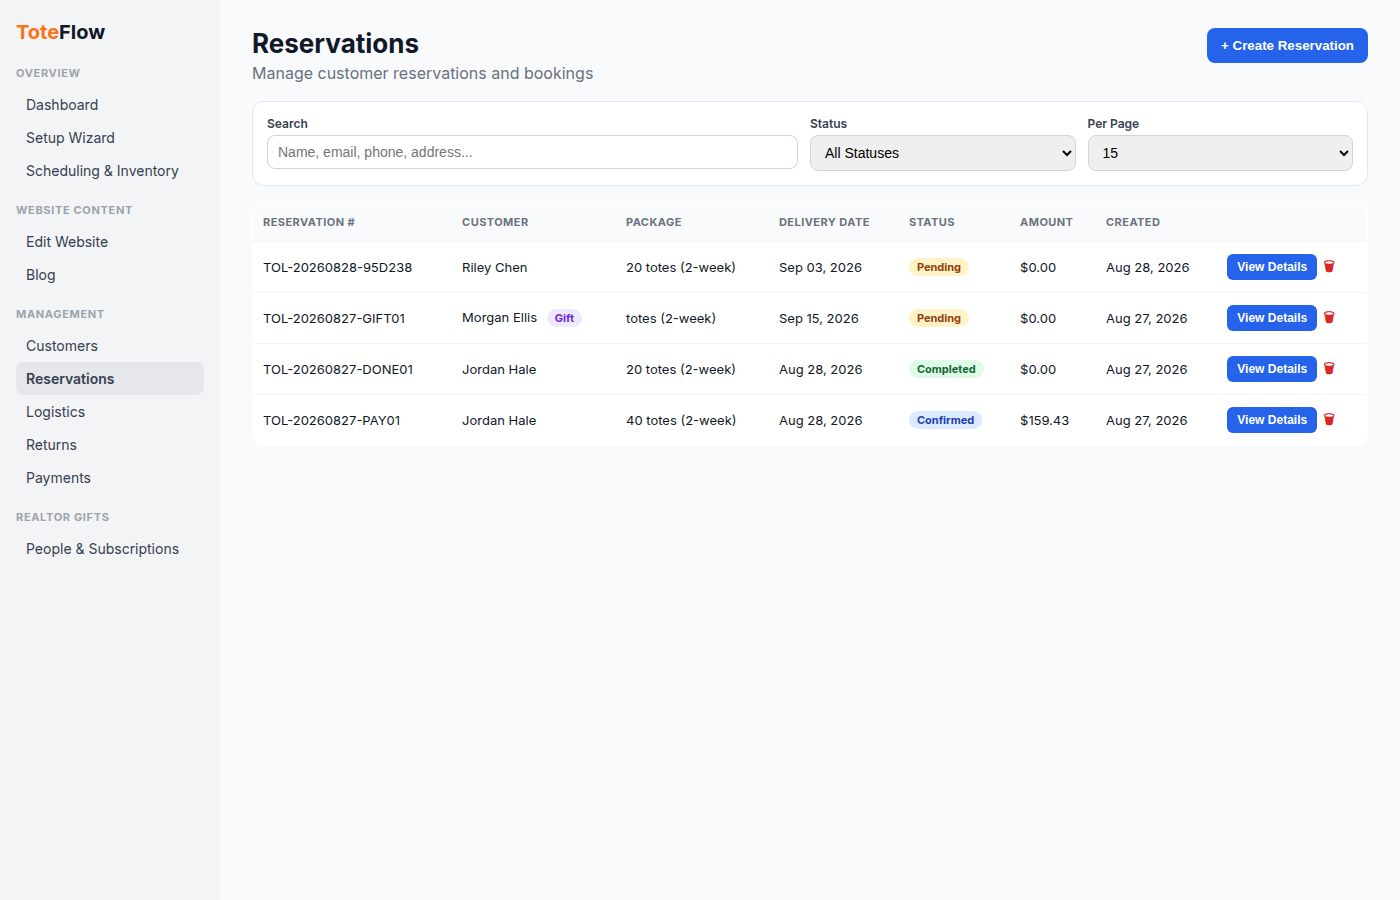Click the ToteFlow logo
1400x900 pixels.
tap(60, 32)
